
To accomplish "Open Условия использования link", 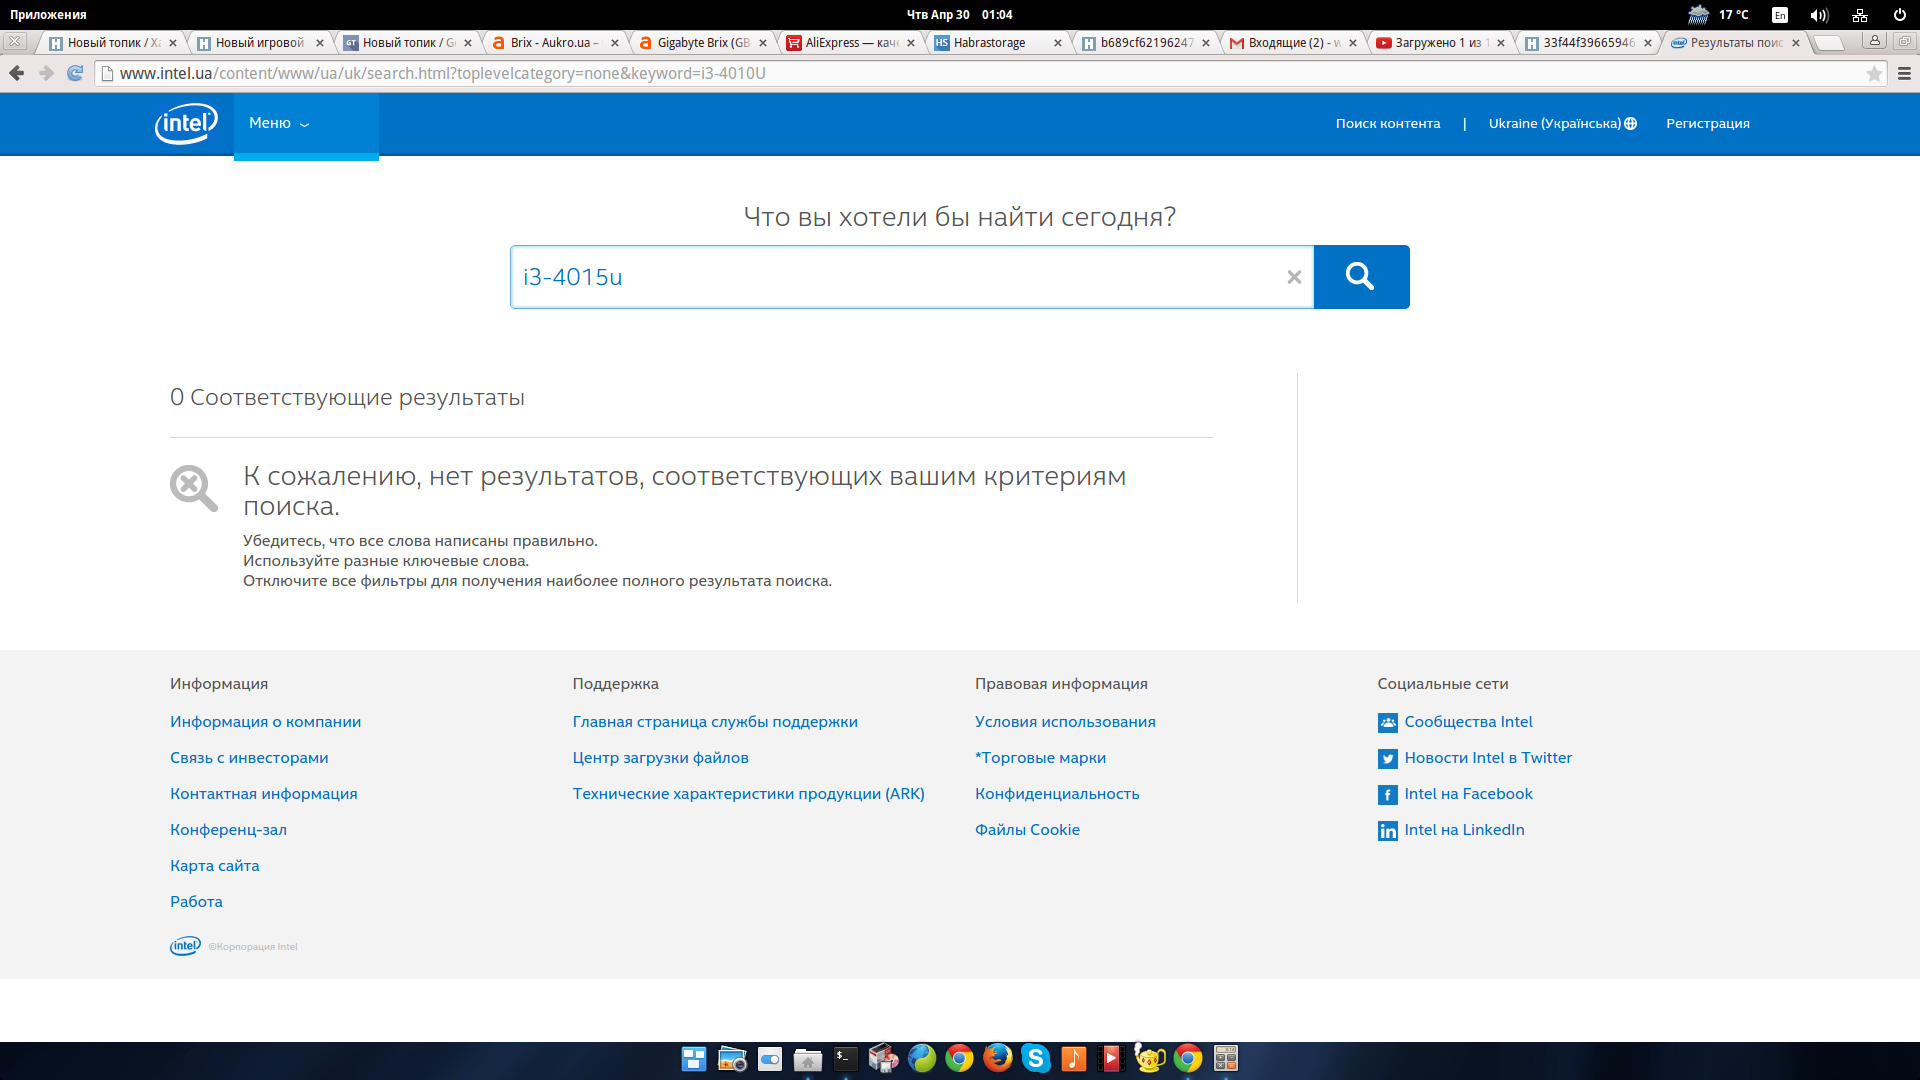I will 1065,722.
